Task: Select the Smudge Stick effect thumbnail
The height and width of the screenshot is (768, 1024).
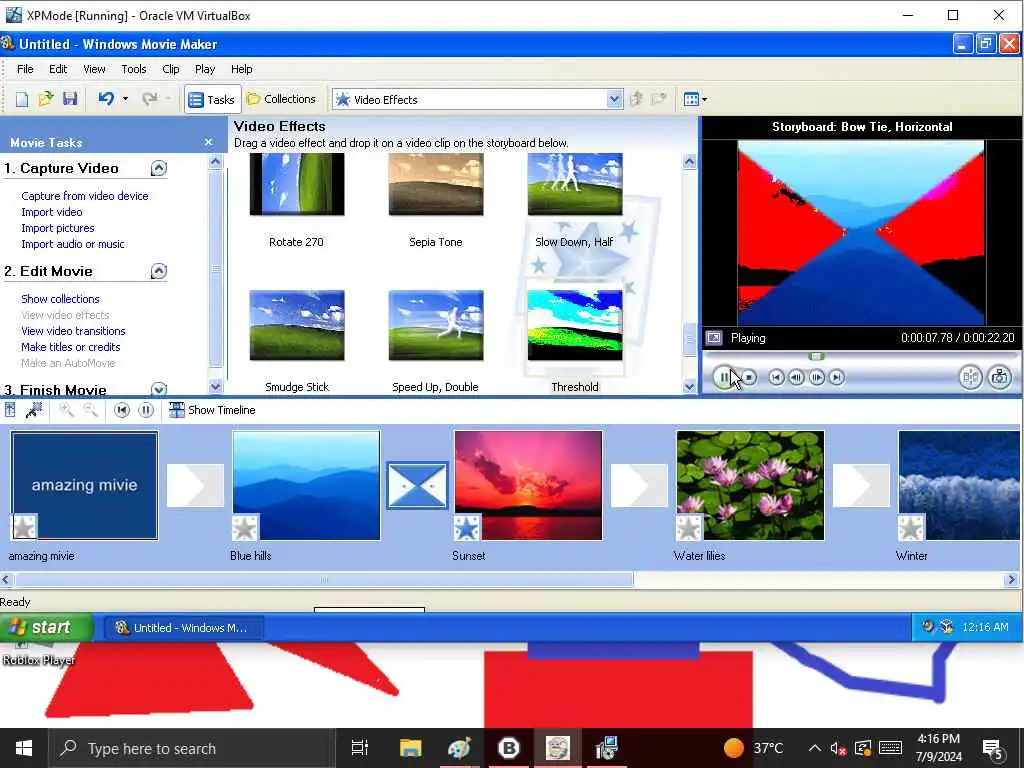Action: tap(297, 325)
